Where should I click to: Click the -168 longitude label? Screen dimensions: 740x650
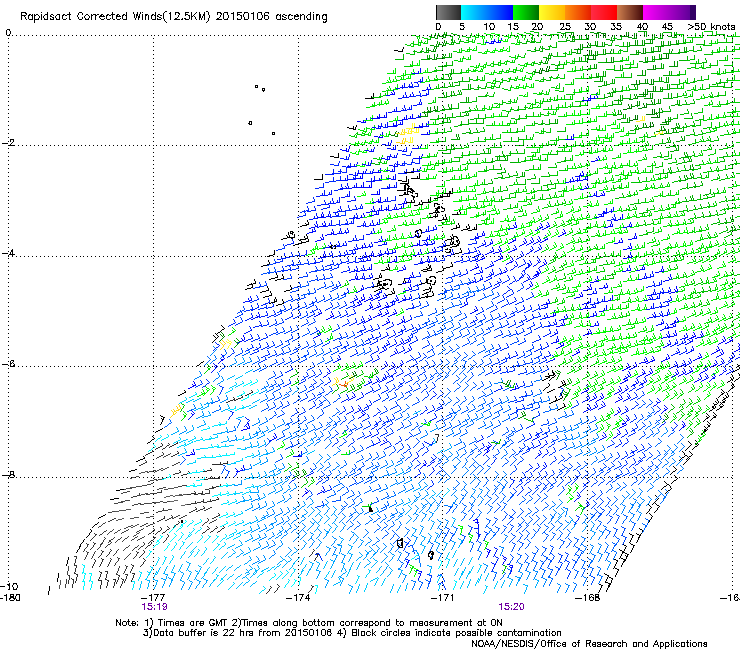pyautogui.click(x=588, y=598)
